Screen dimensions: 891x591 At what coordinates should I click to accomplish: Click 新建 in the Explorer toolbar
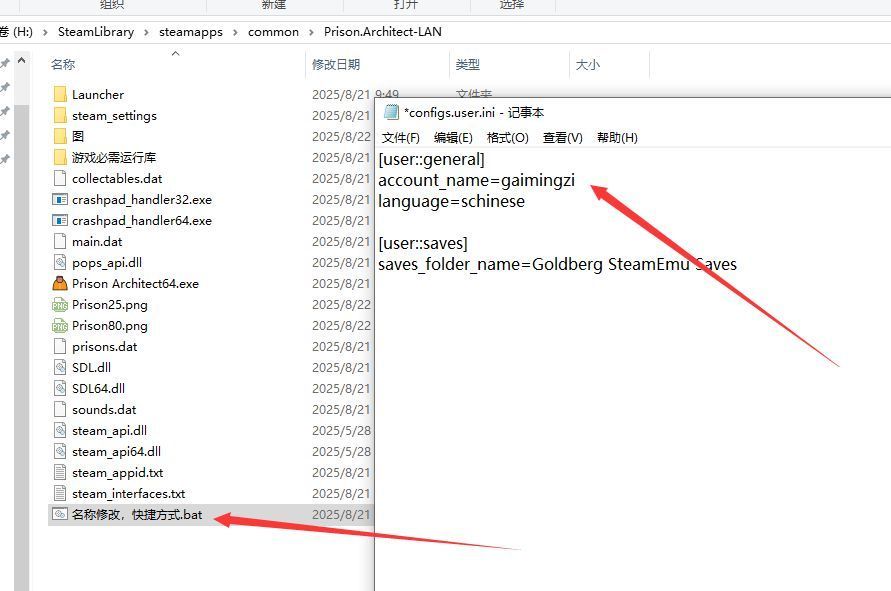[274, 4]
